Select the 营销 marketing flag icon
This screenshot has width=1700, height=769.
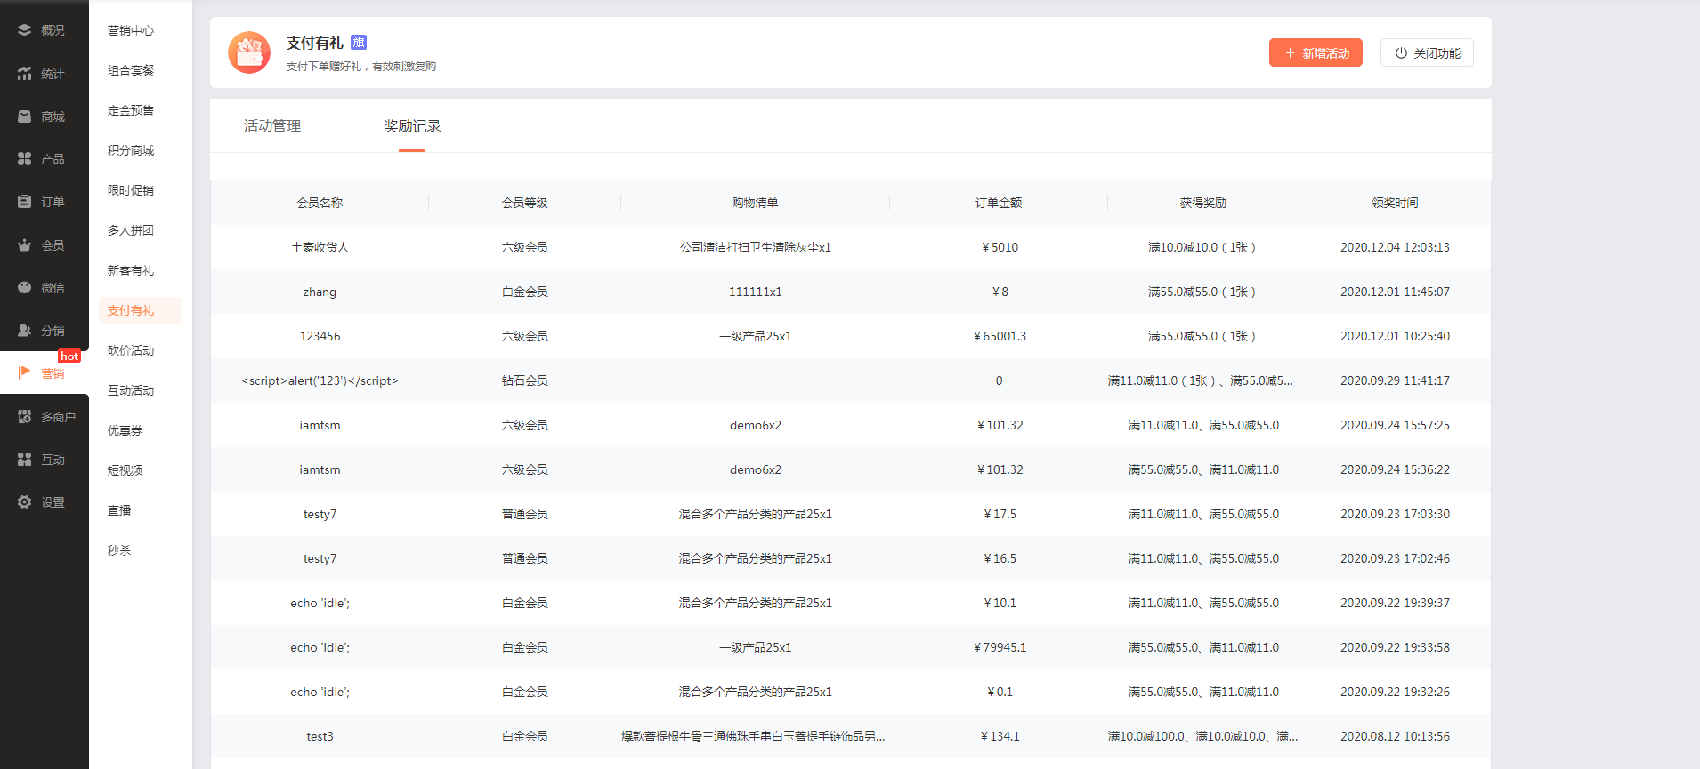[x=24, y=373]
